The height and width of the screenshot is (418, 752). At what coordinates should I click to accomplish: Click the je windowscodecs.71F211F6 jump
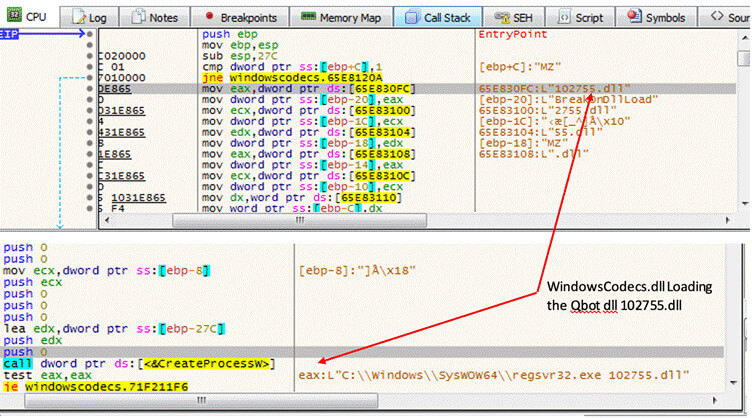tap(95, 387)
